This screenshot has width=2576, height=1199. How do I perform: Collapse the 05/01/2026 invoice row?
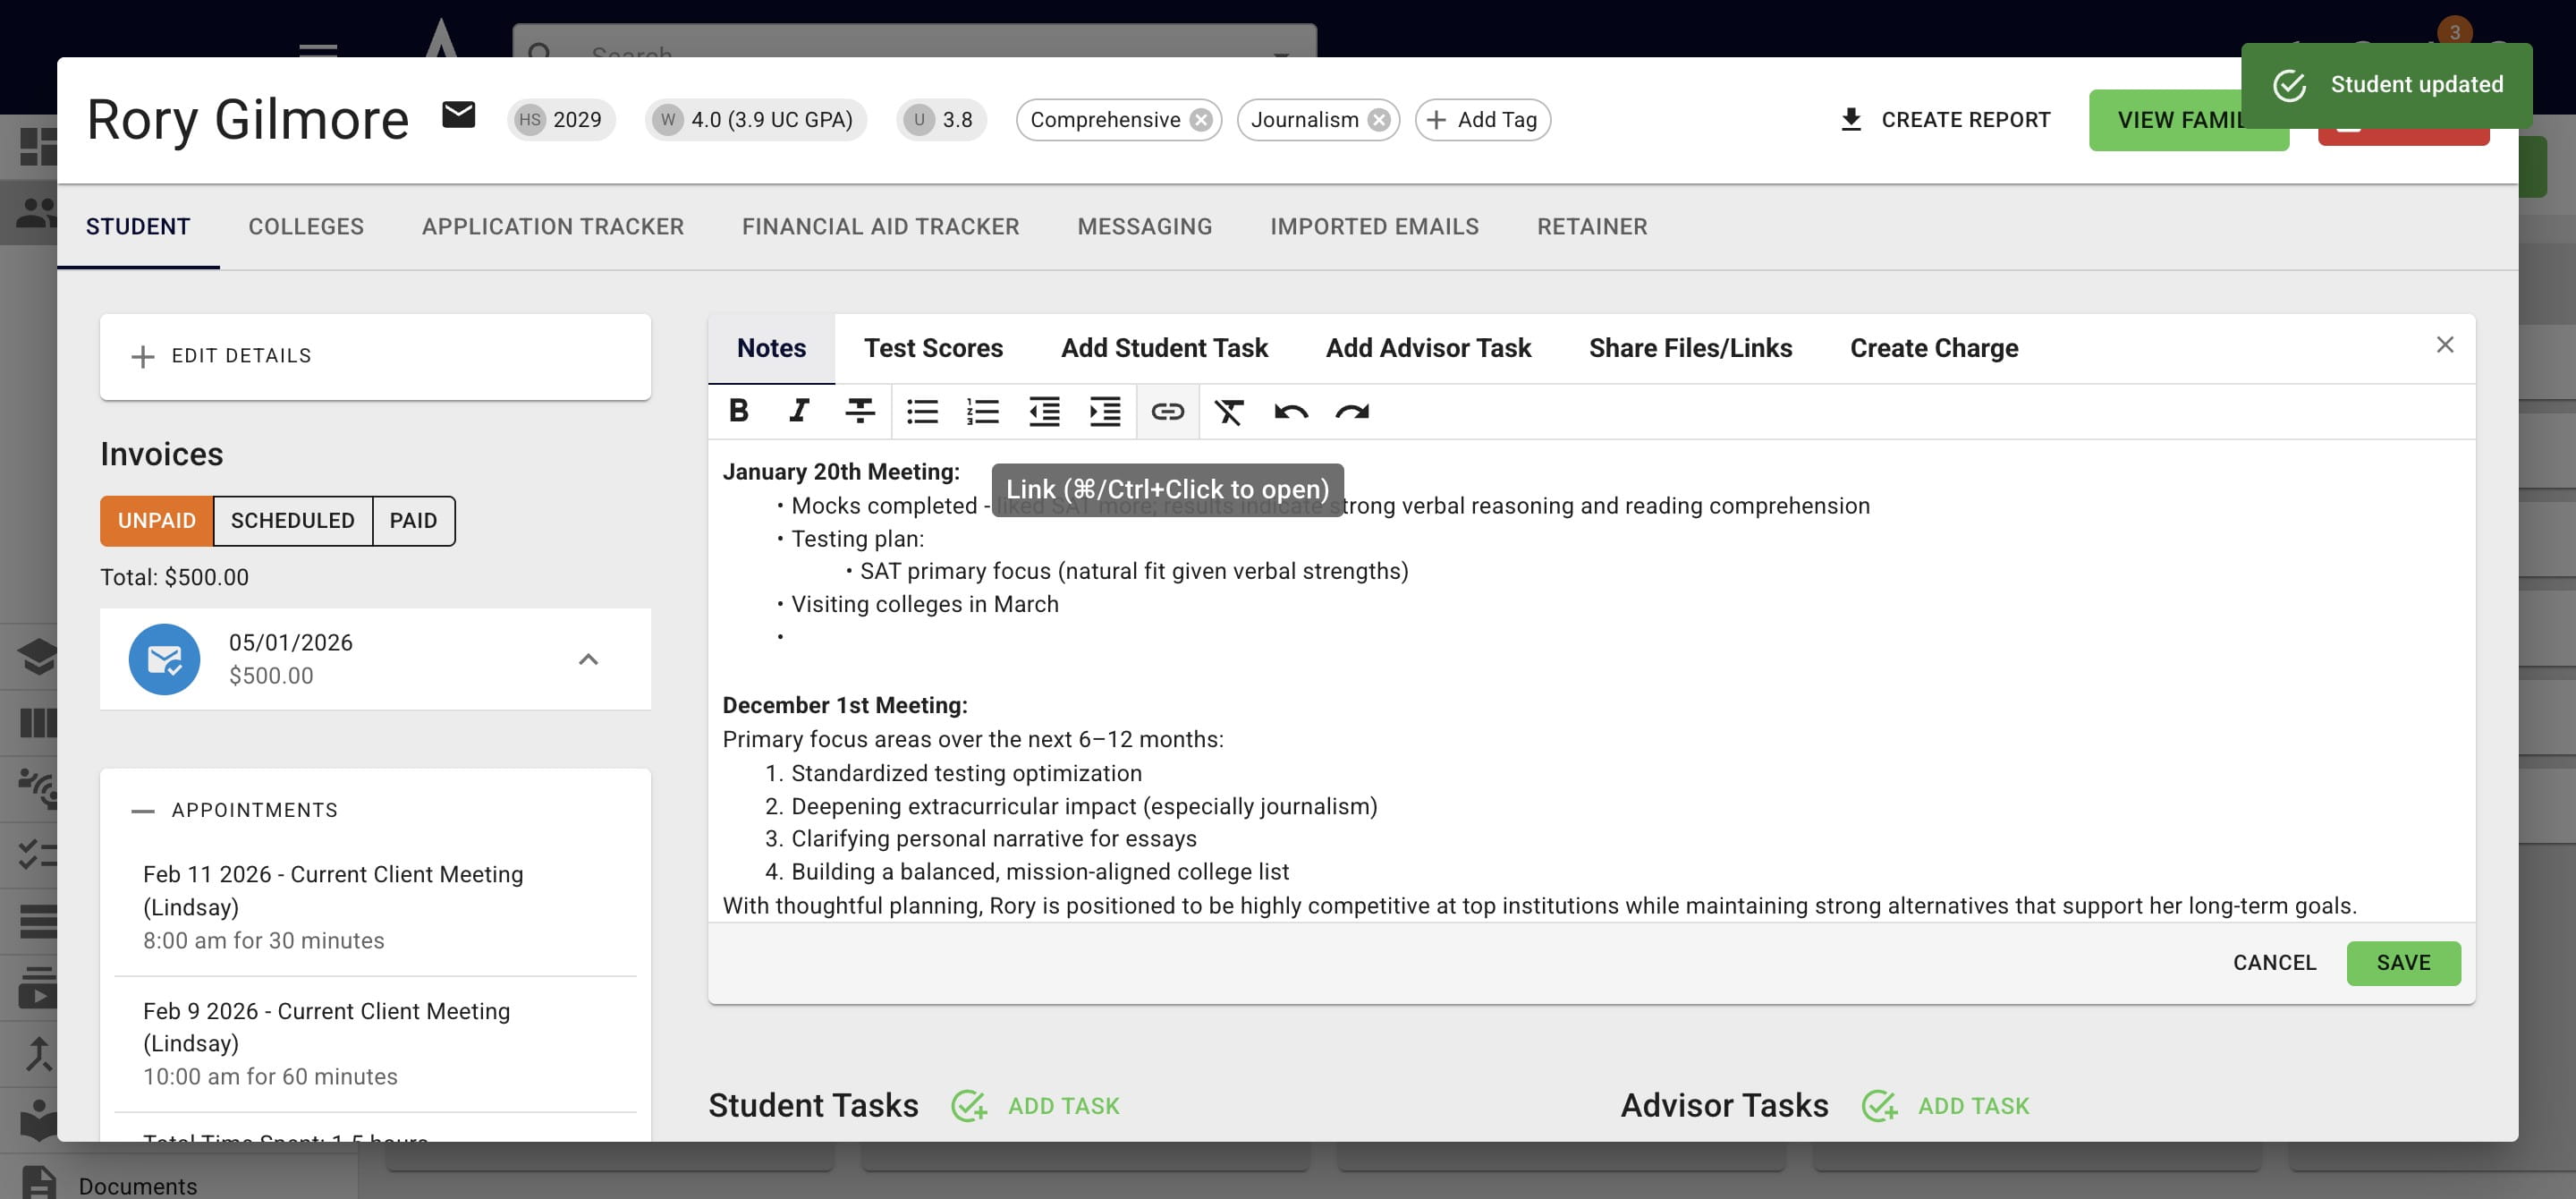click(588, 659)
